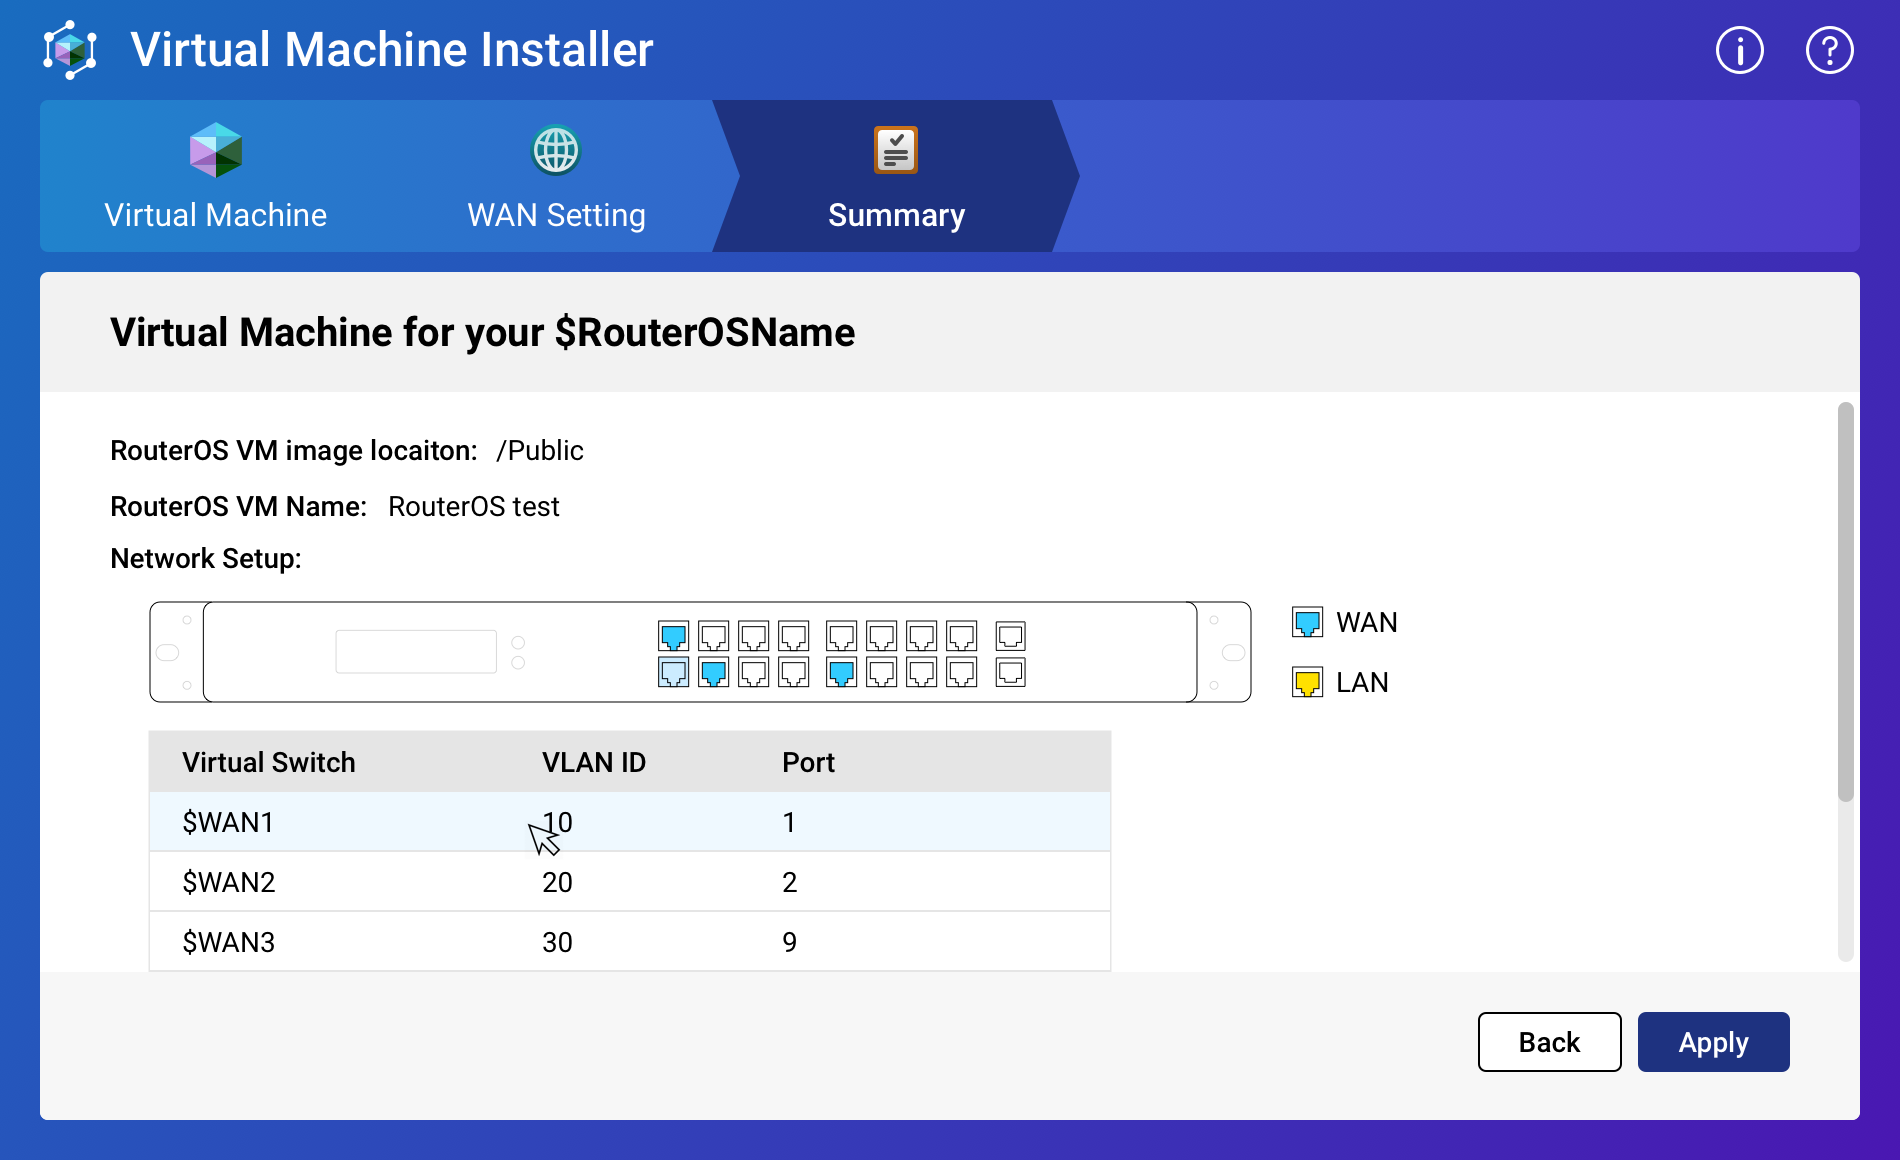This screenshot has width=1900, height=1160.
Task: Click the Virtual Machine cube icon
Action: pos(216,150)
